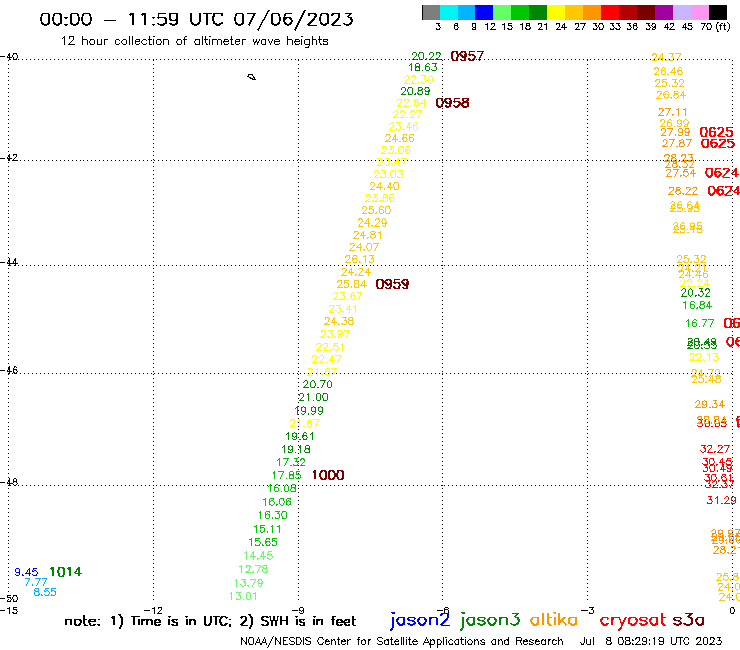The width and height of the screenshot is (740, 650).
Task: Click the subtitle about altimeter wave heights
Action: [194, 41]
